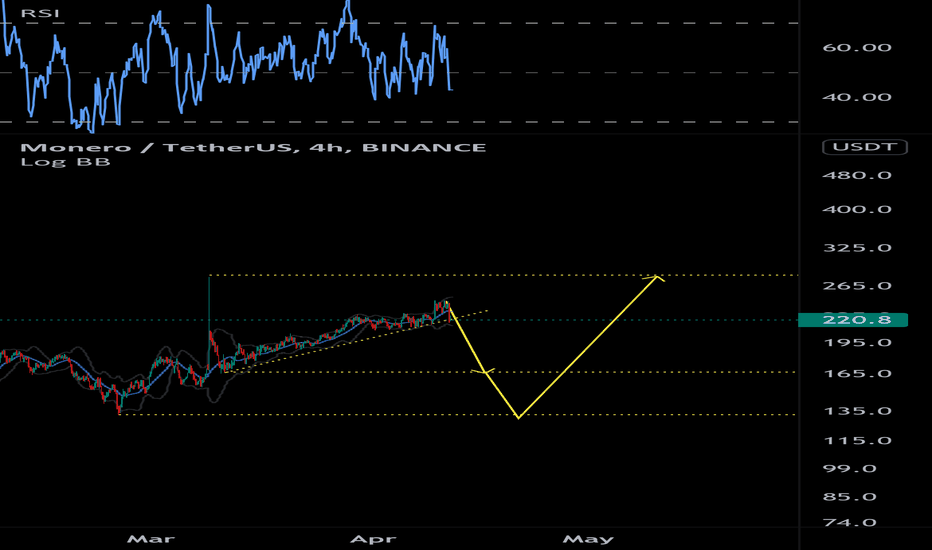Click the RSI 40.00 axis value
The height and width of the screenshot is (550, 932).
coord(857,97)
